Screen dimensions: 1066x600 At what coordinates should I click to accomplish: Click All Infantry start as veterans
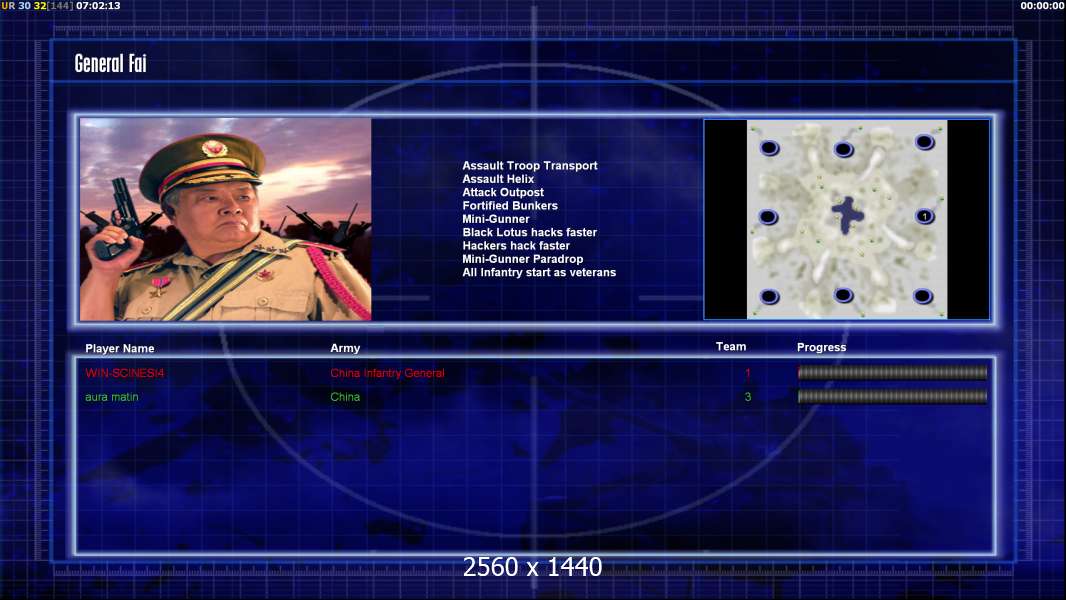point(539,272)
